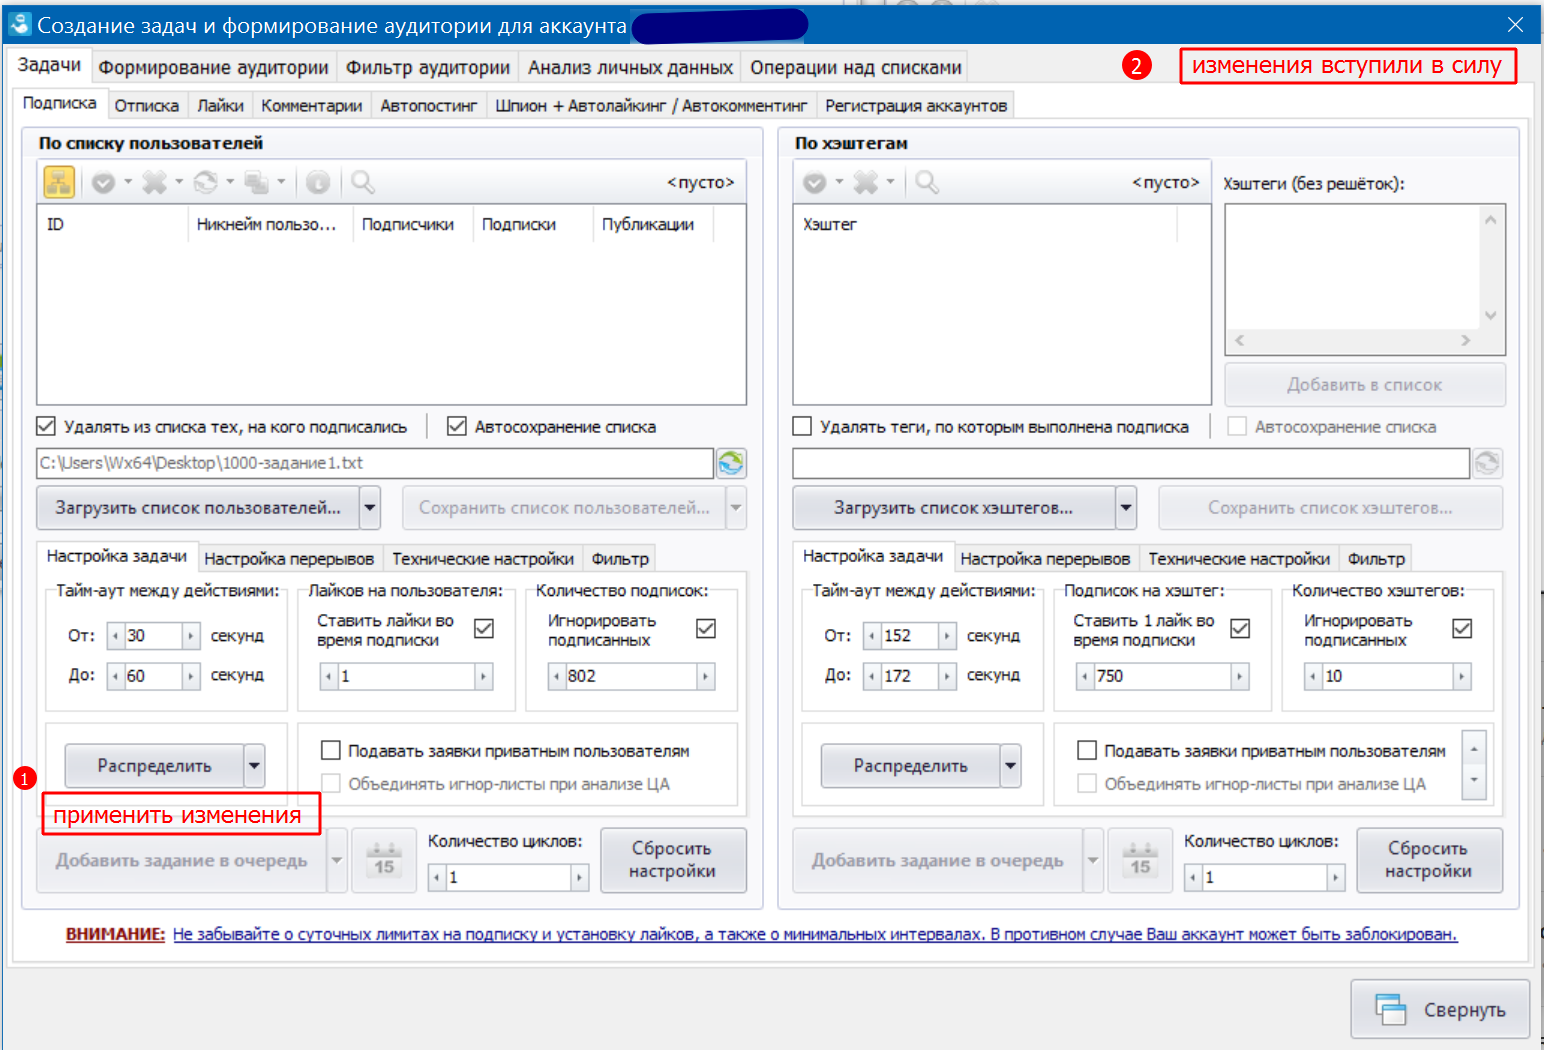Toggle 'Автосохранение списка' under user list

tap(457, 426)
